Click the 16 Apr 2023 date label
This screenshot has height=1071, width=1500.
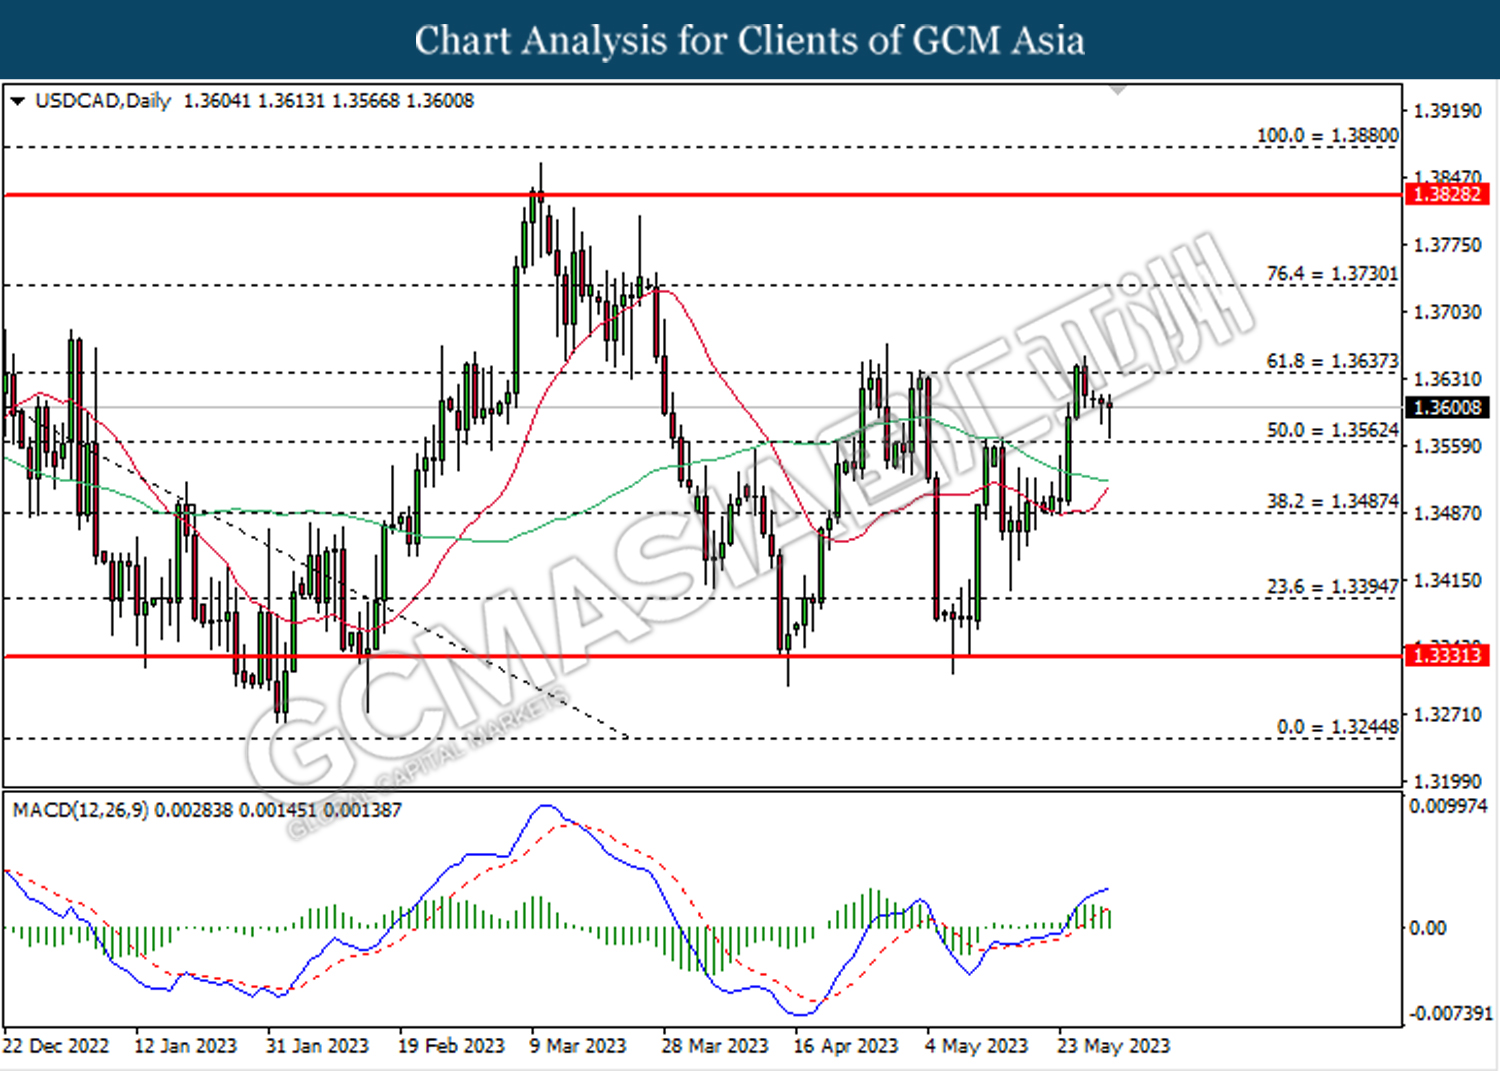(846, 1046)
